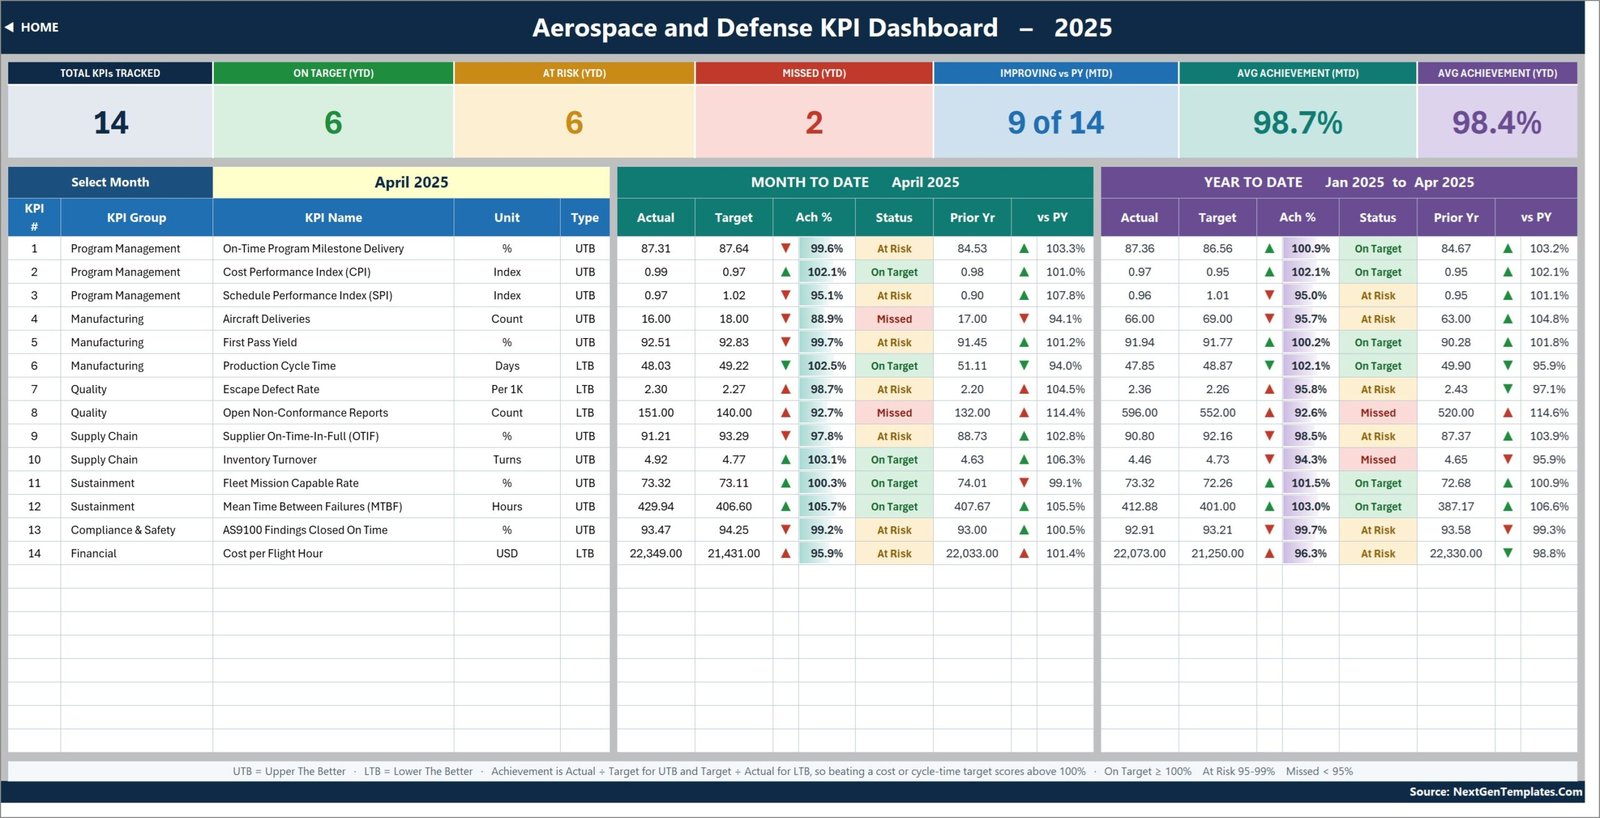This screenshot has width=1600, height=818.
Task: Click YTD Ach arrow for On-Time Program Milestone Delivery
Action: [1269, 248]
